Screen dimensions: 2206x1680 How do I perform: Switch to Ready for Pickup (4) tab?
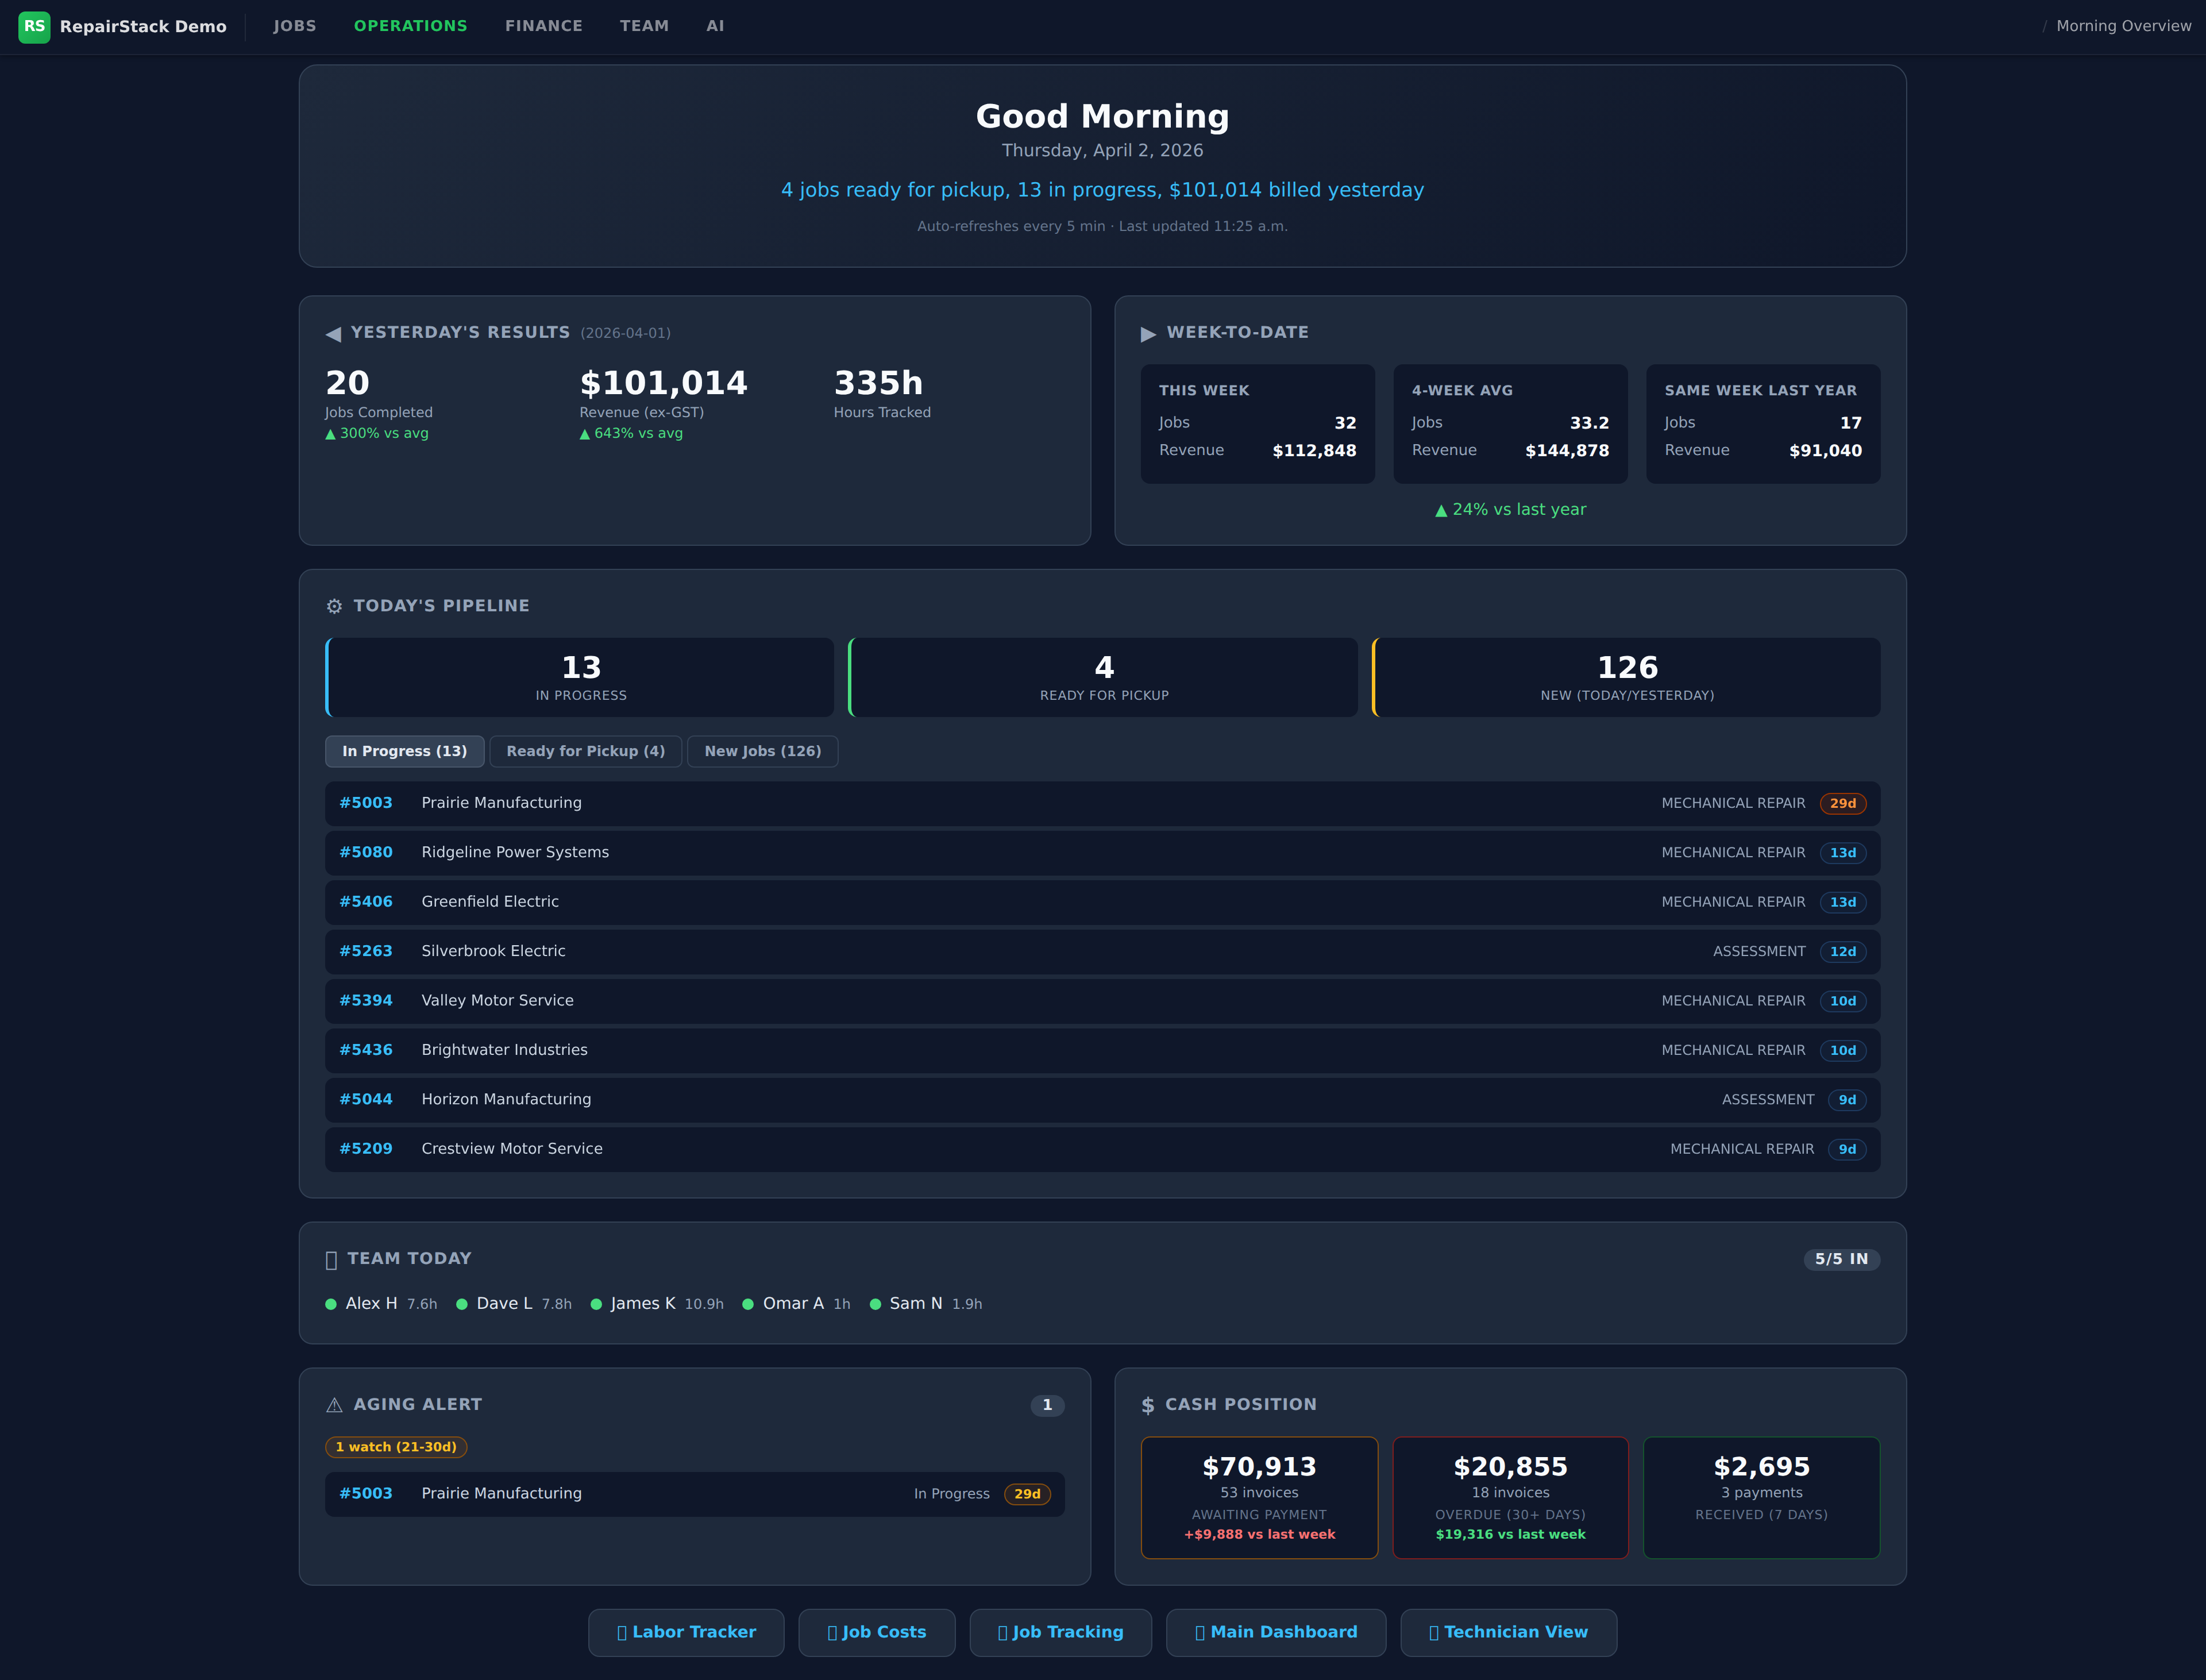pos(585,751)
